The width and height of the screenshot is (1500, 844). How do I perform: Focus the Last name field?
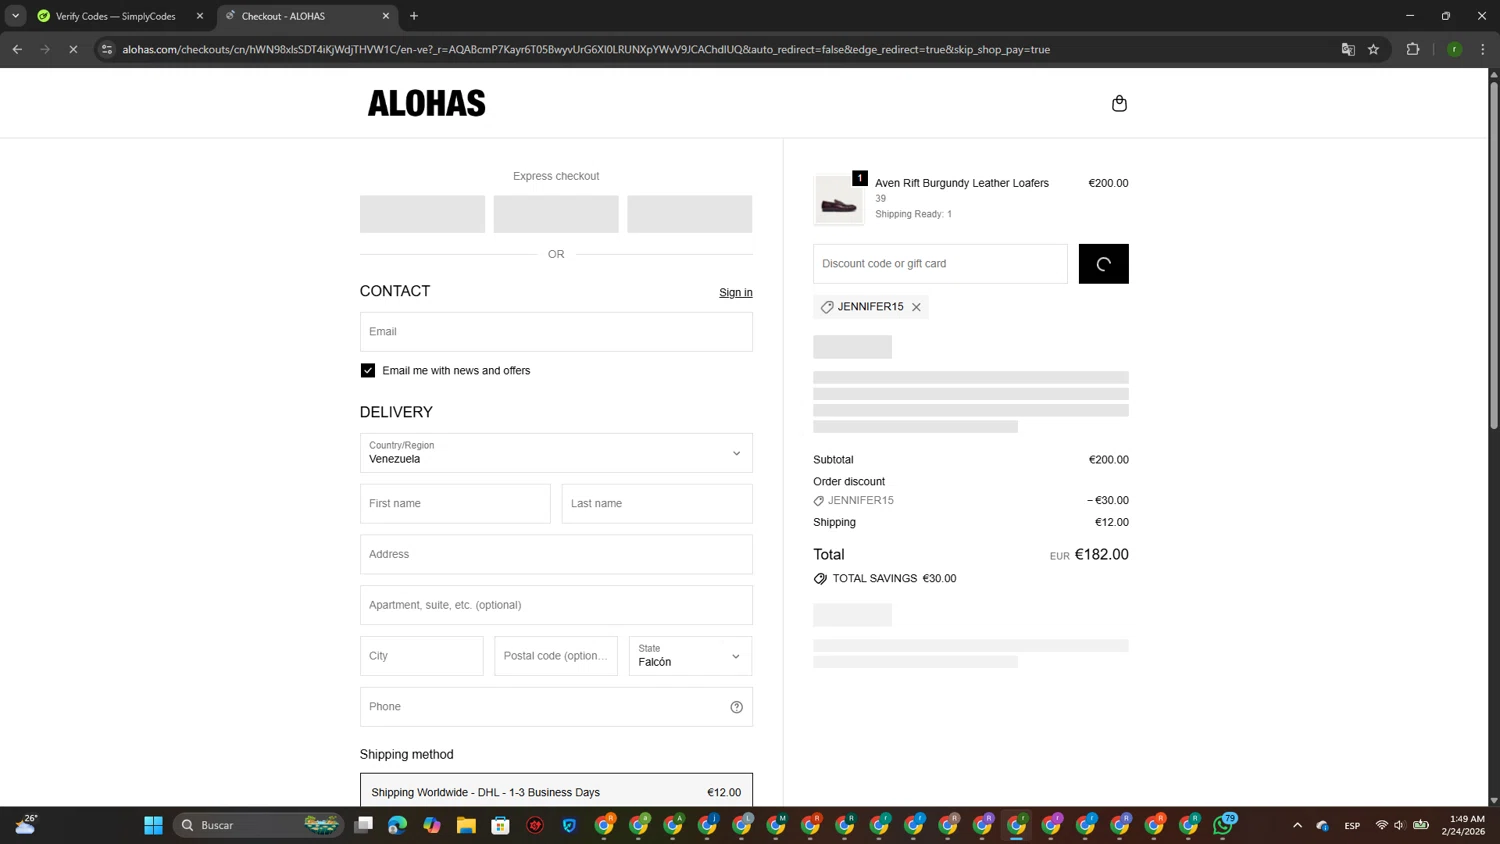point(657,504)
